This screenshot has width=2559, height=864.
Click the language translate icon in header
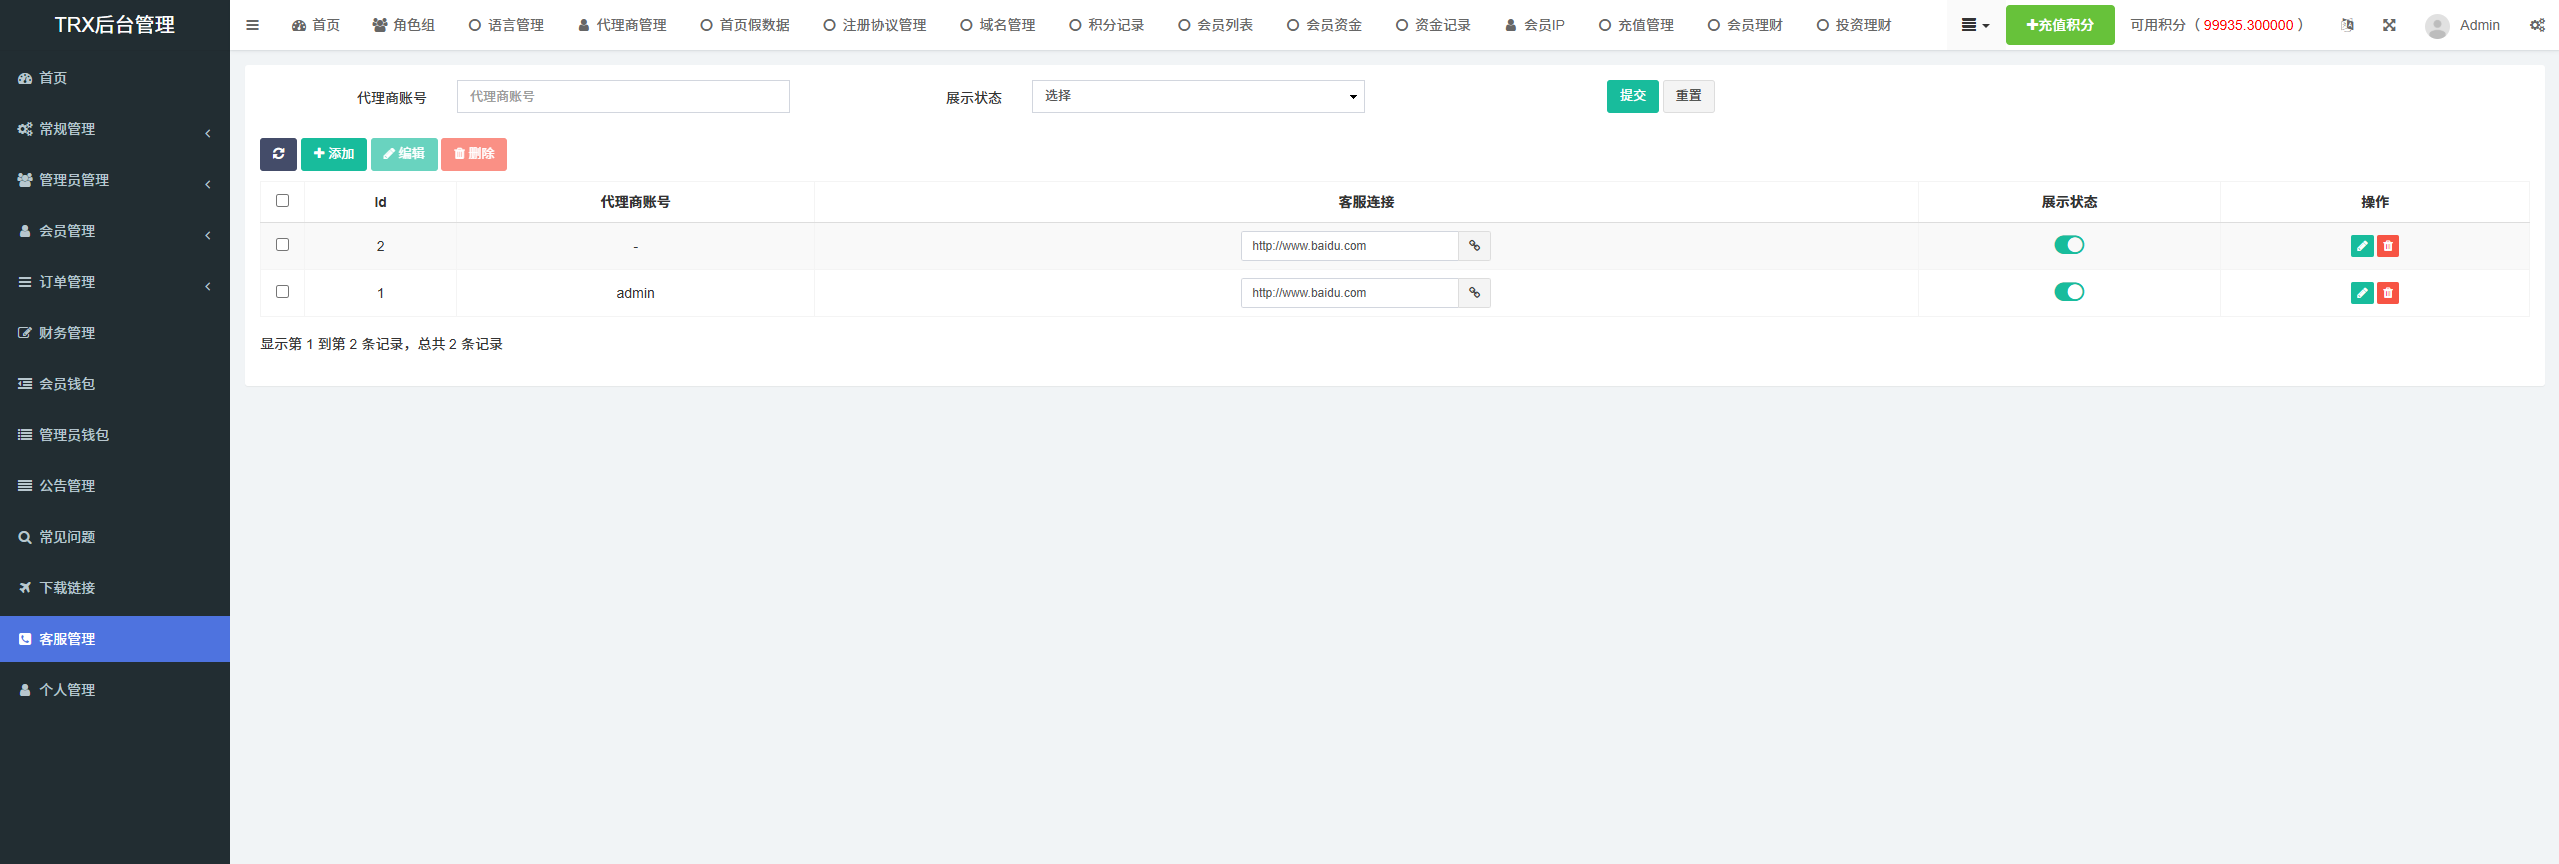2347,25
